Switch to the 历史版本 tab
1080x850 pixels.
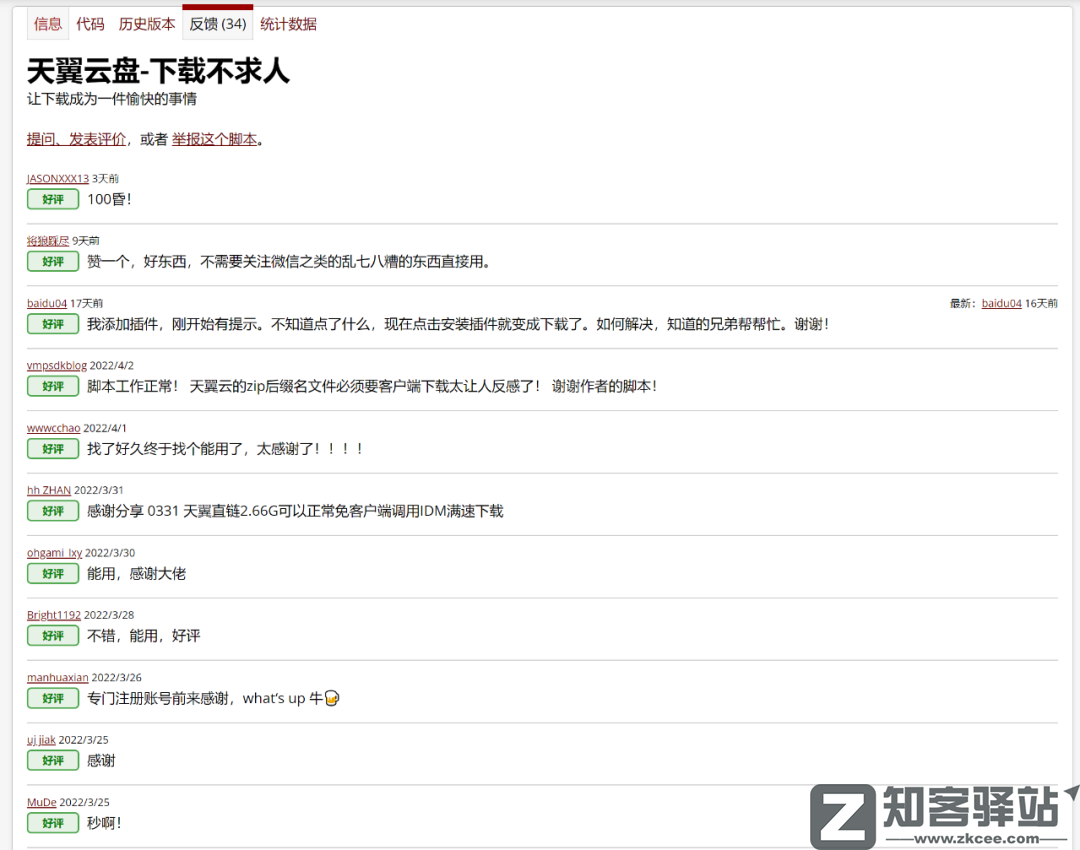pyautogui.click(x=146, y=23)
